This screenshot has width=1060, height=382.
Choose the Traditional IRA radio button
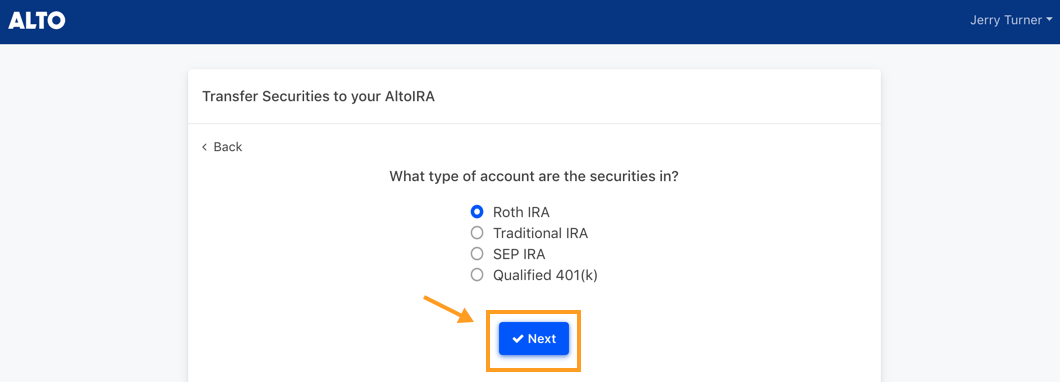tap(477, 233)
